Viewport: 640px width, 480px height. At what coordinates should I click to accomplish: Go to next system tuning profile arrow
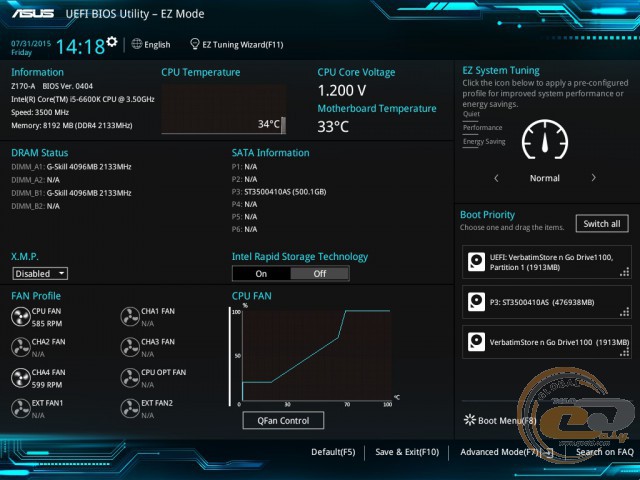593,178
